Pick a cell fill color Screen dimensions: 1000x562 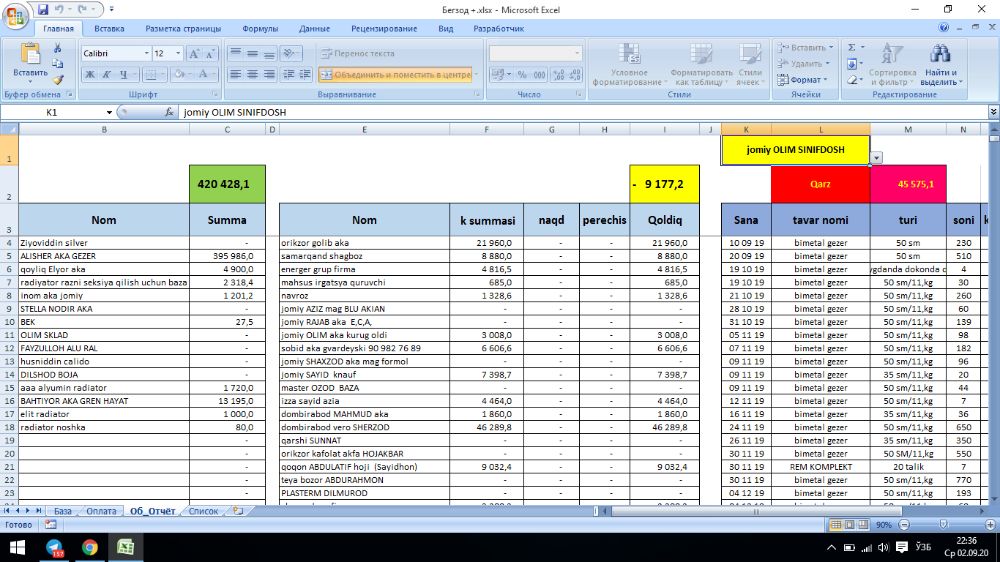[x=181, y=75]
